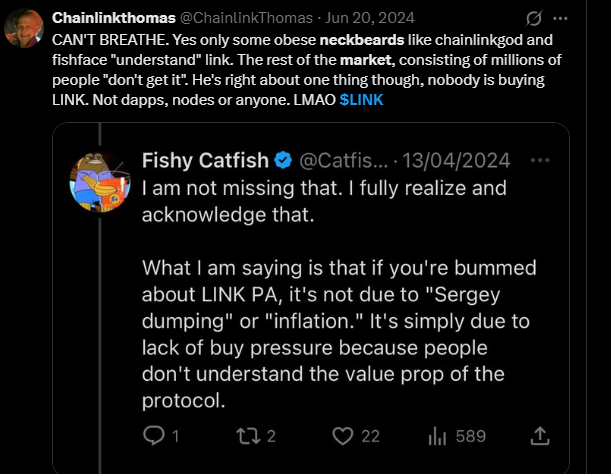The height and width of the screenshot is (474, 611).
Task: Expand the quoted tweet's three-dot menu
Action: point(541,160)
